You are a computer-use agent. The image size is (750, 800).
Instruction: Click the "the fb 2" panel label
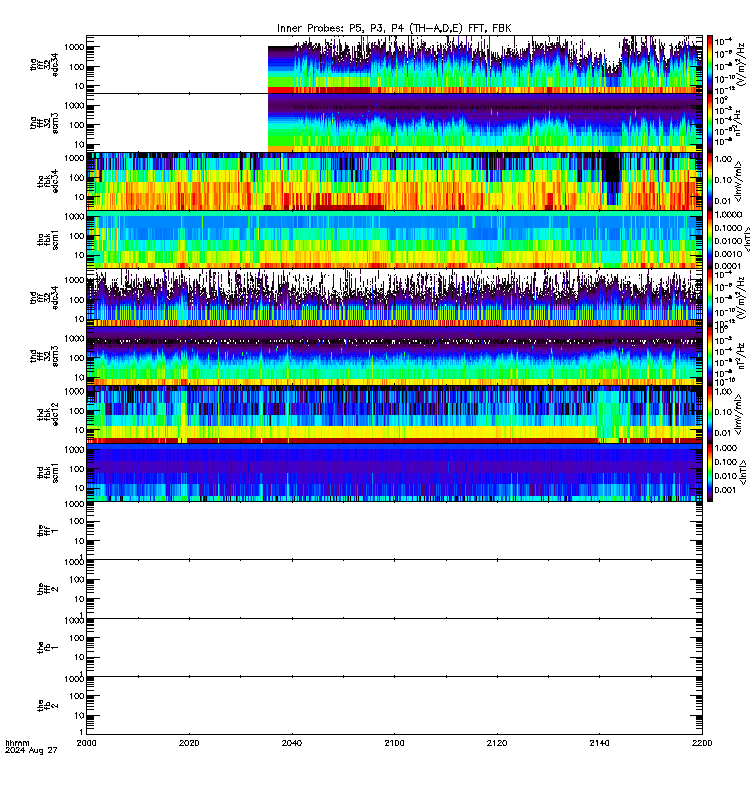coord(48,706)
